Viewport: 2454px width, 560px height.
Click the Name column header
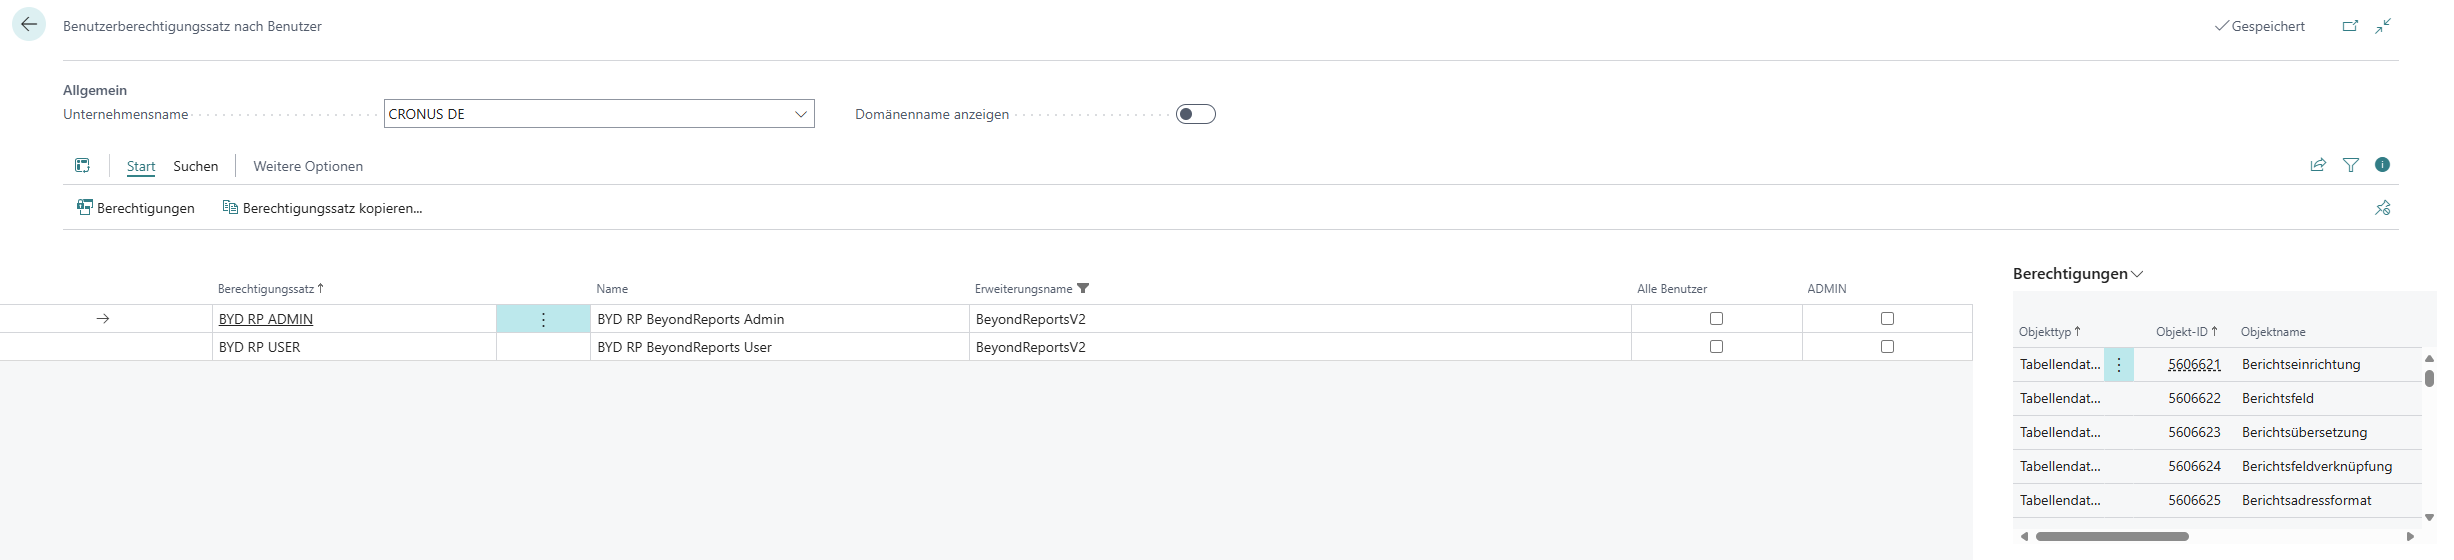612,289
